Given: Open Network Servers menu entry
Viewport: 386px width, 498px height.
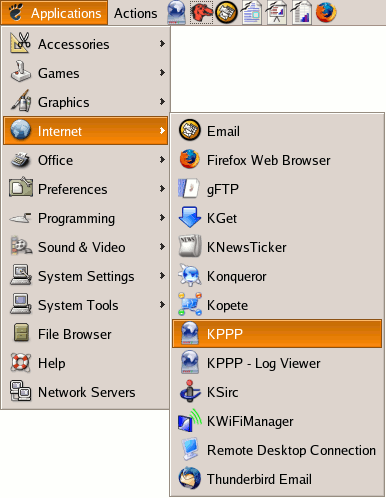Looking at the screenshot, I should 85,392.
